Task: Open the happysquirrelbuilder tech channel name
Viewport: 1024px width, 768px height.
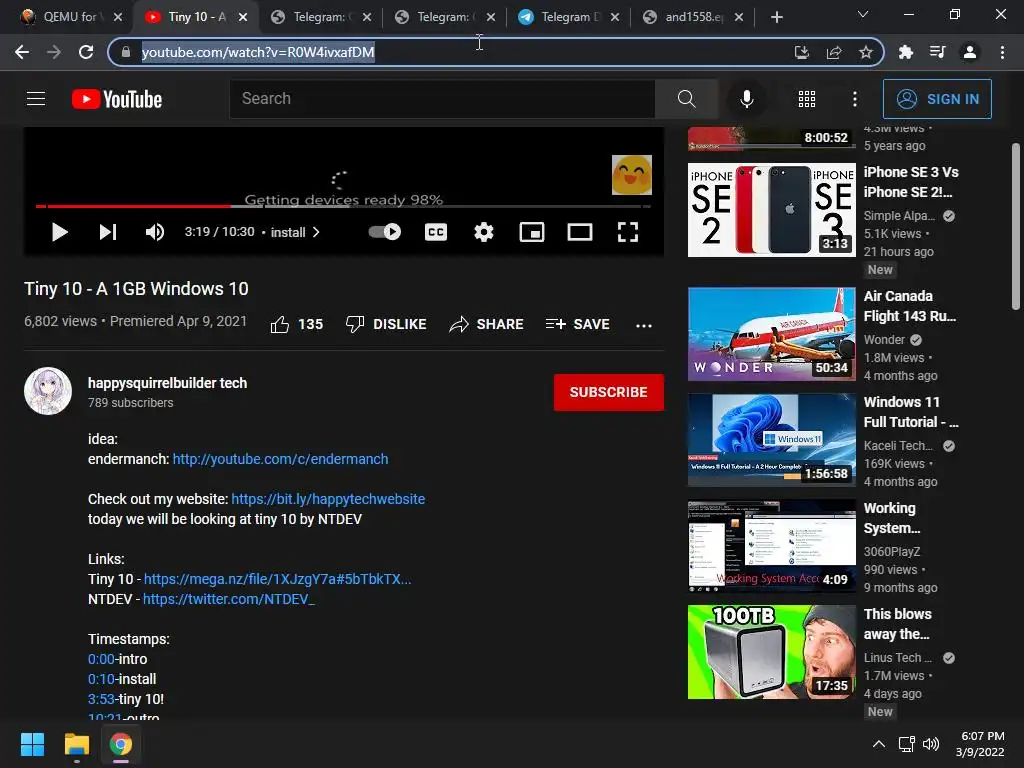Action: 167,383
